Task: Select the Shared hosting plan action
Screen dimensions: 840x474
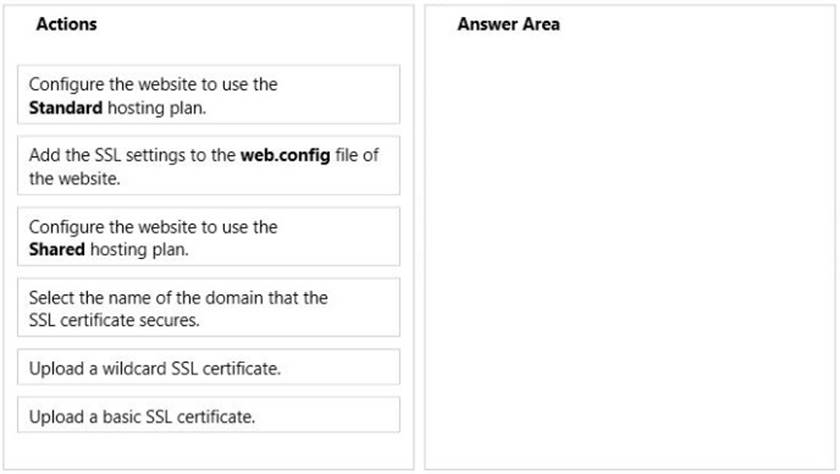Action: (208, 237)
